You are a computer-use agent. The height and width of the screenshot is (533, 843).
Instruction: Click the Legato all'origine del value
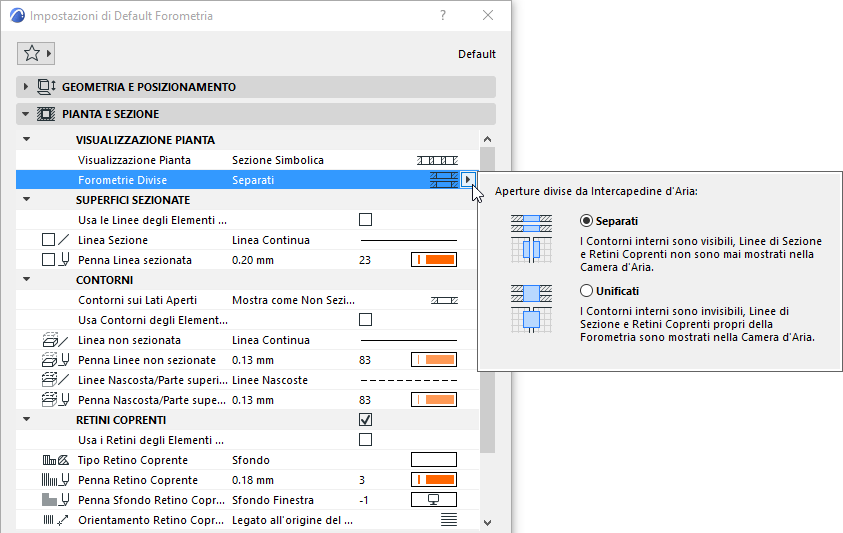(x=292, y=520)
